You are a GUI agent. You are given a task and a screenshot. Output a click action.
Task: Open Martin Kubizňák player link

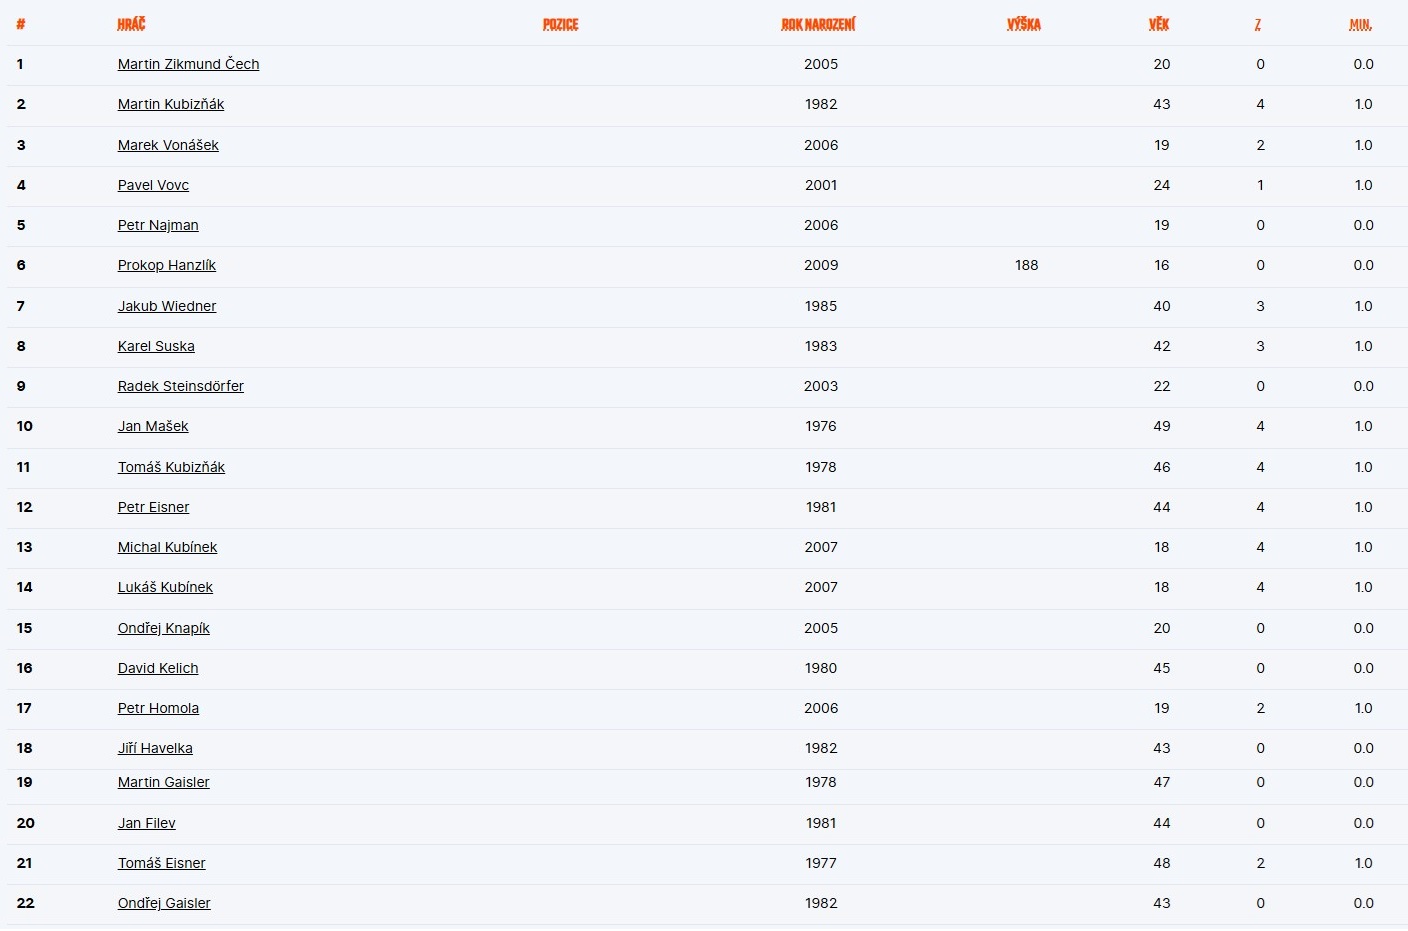(x=171, y=104)
